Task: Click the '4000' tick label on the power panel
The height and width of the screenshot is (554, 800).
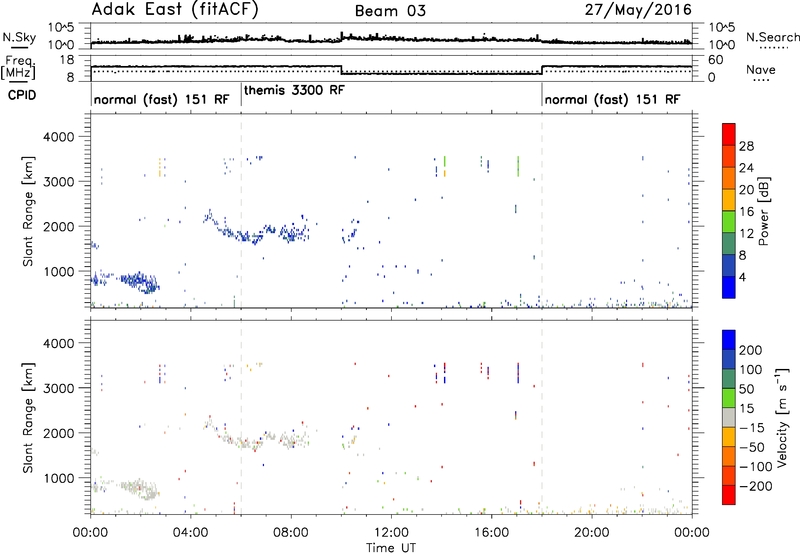Action: click(x=58, y=137)
